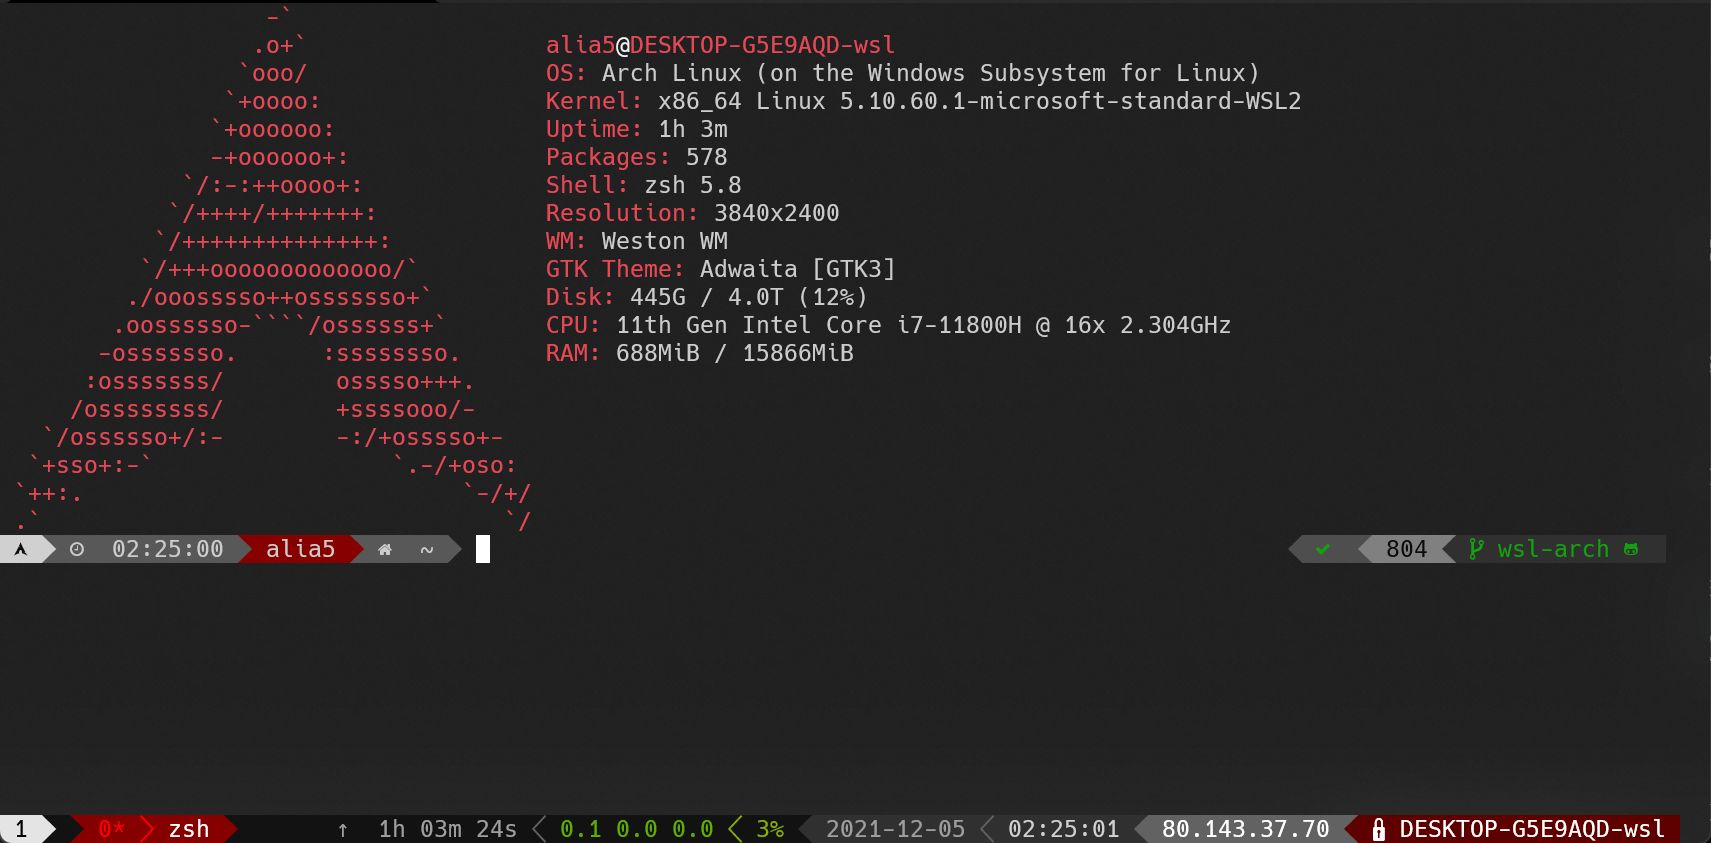
Task: Click the tilde directory path in prompt
Action: click(x=427, y=549)
